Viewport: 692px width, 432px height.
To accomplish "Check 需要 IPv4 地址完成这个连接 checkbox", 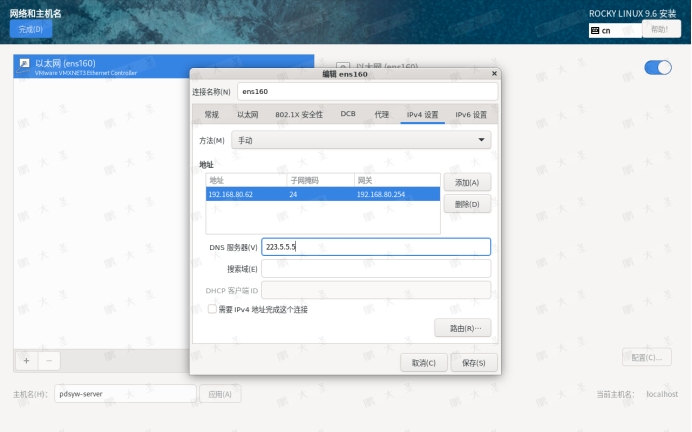I will point(212,309).
